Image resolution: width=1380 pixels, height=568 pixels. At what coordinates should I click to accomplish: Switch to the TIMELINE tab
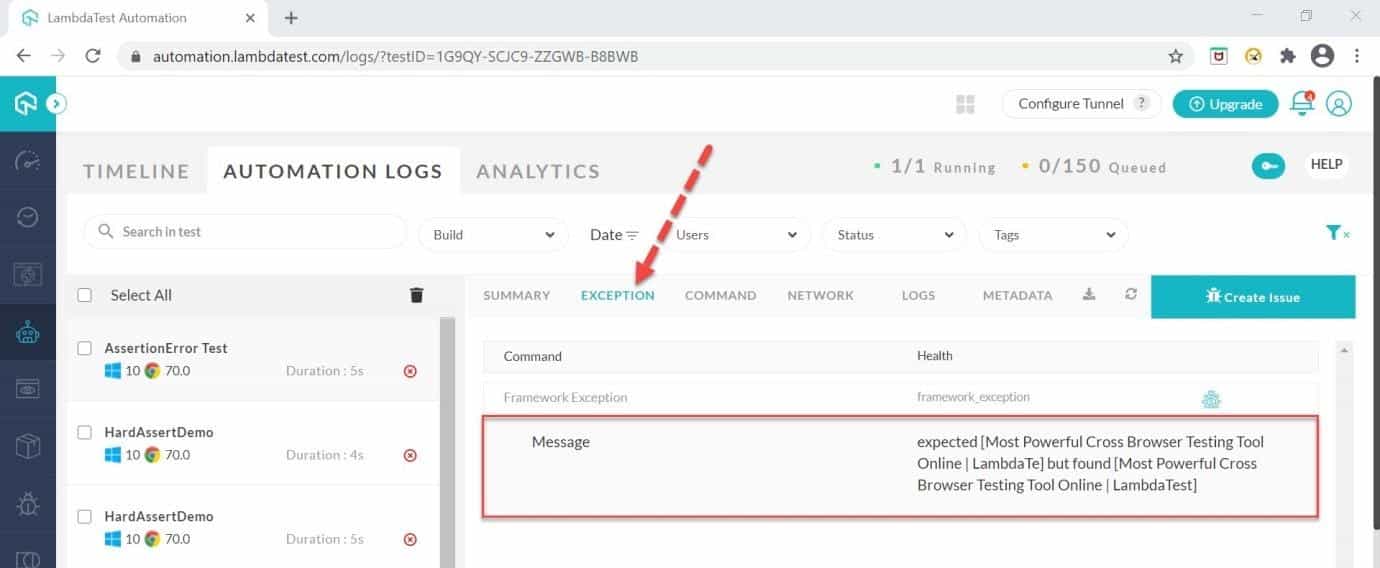click(136, 171)
